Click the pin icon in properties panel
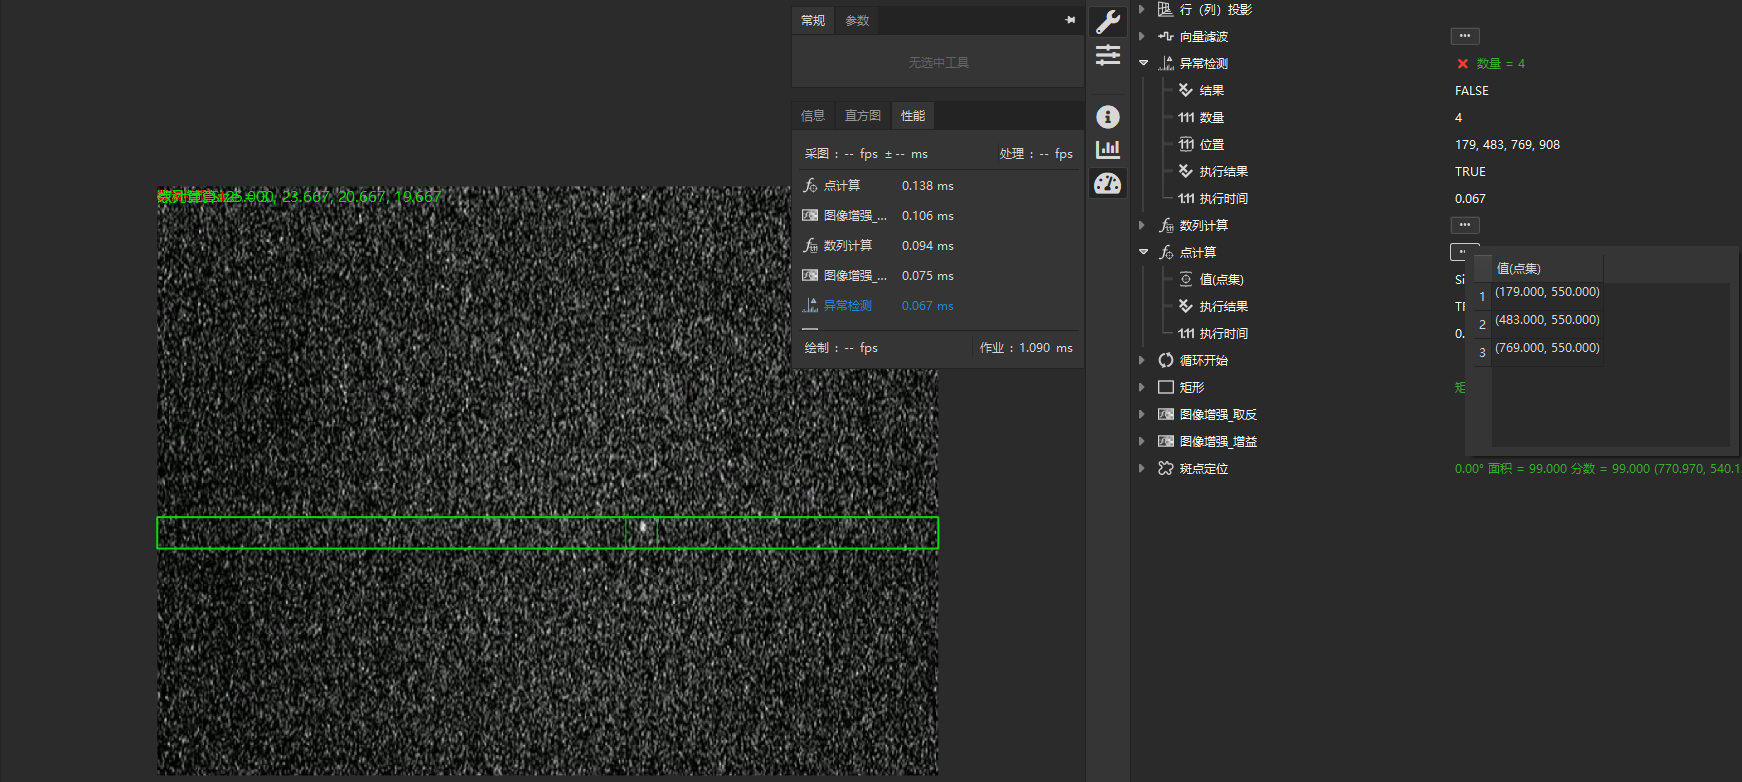This screenshot has height=782, width=1742. pyautogui.click(x=1070, y=20)
